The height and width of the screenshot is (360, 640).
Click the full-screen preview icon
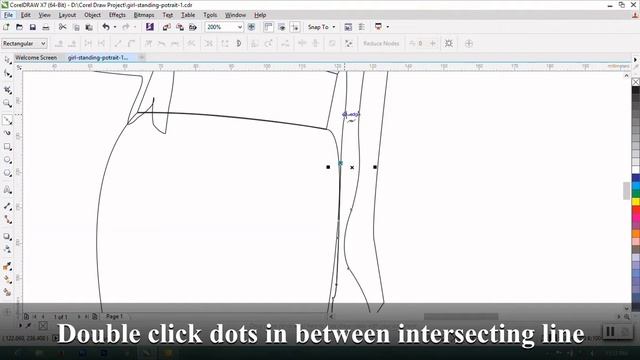[251, 27]
